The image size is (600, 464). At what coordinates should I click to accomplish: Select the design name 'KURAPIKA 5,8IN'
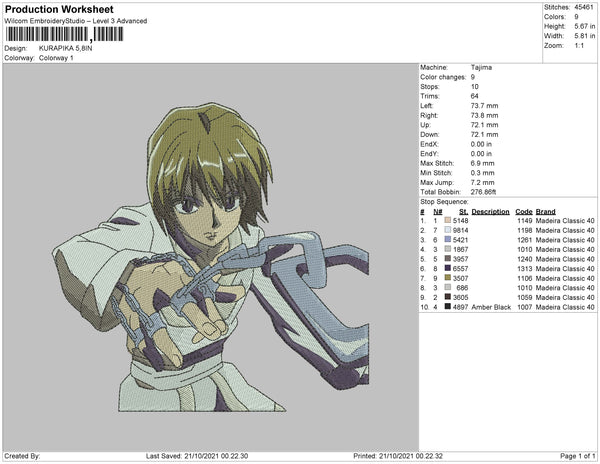pos(65,49)
